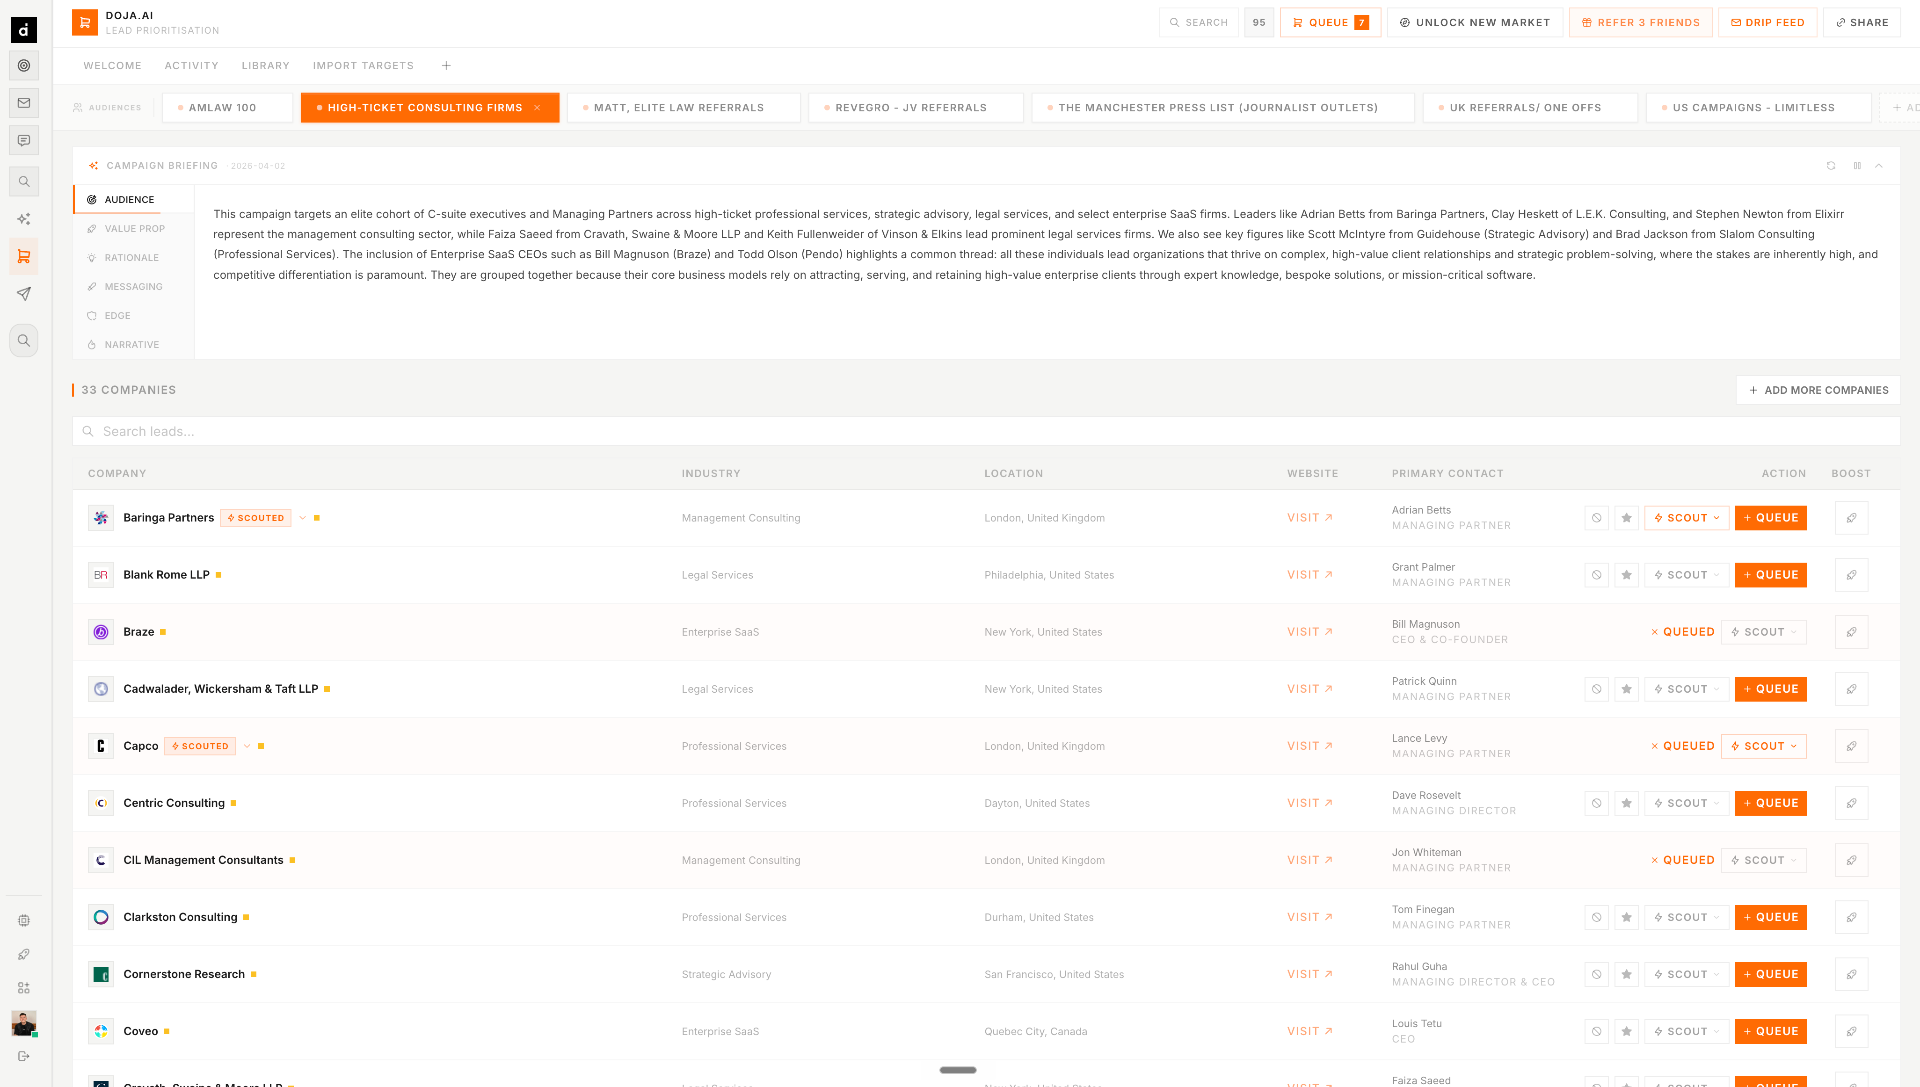Image resolution: width=1920 pixels, height=1087 pixels.
Task: Select the orange cart icon in sidebar
Action: [x=24, y=257]
